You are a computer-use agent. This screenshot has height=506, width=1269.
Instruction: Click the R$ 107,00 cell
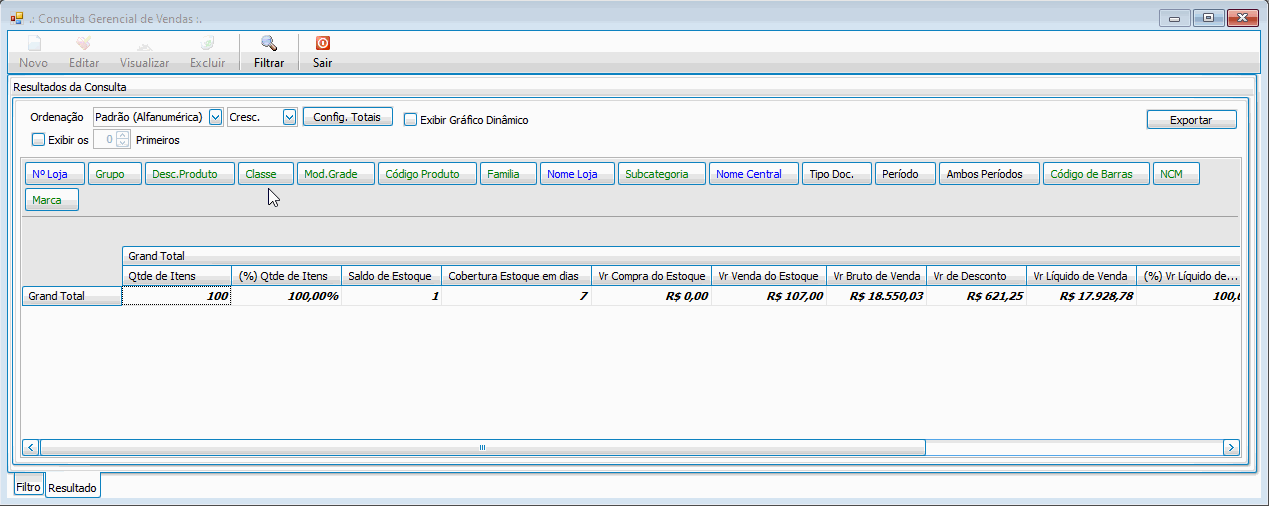coord(769,296)
